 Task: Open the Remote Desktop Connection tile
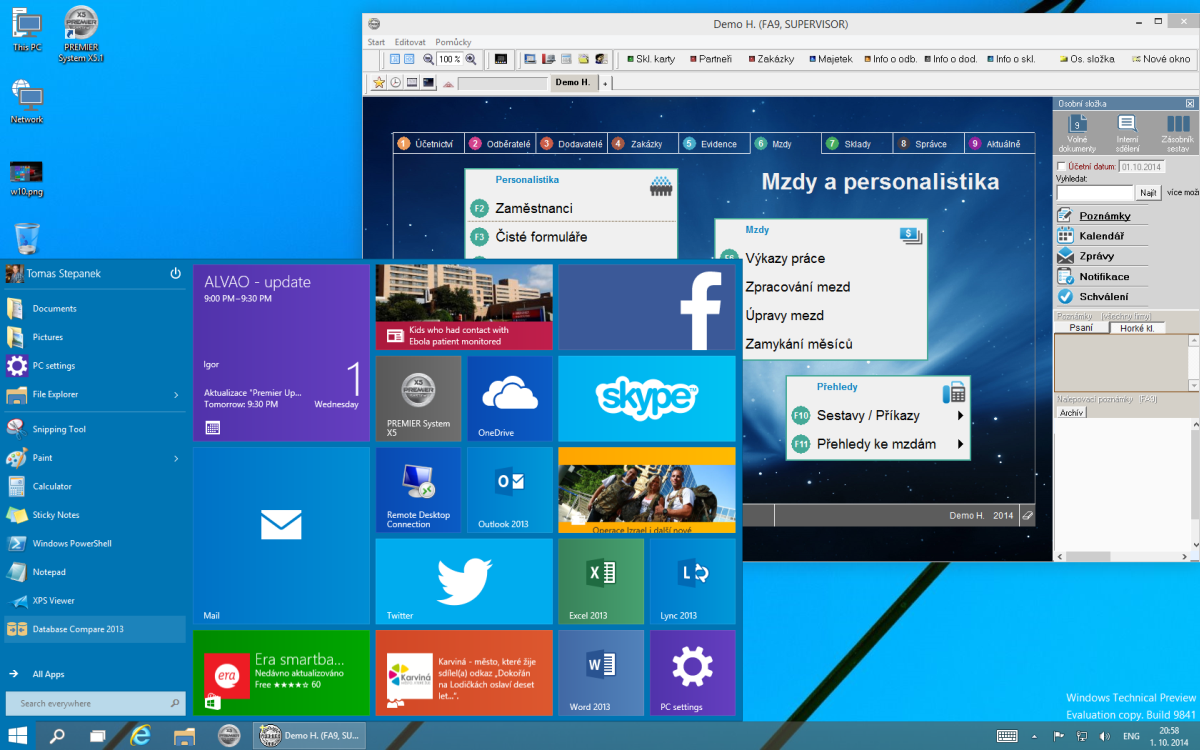point(418,490)
